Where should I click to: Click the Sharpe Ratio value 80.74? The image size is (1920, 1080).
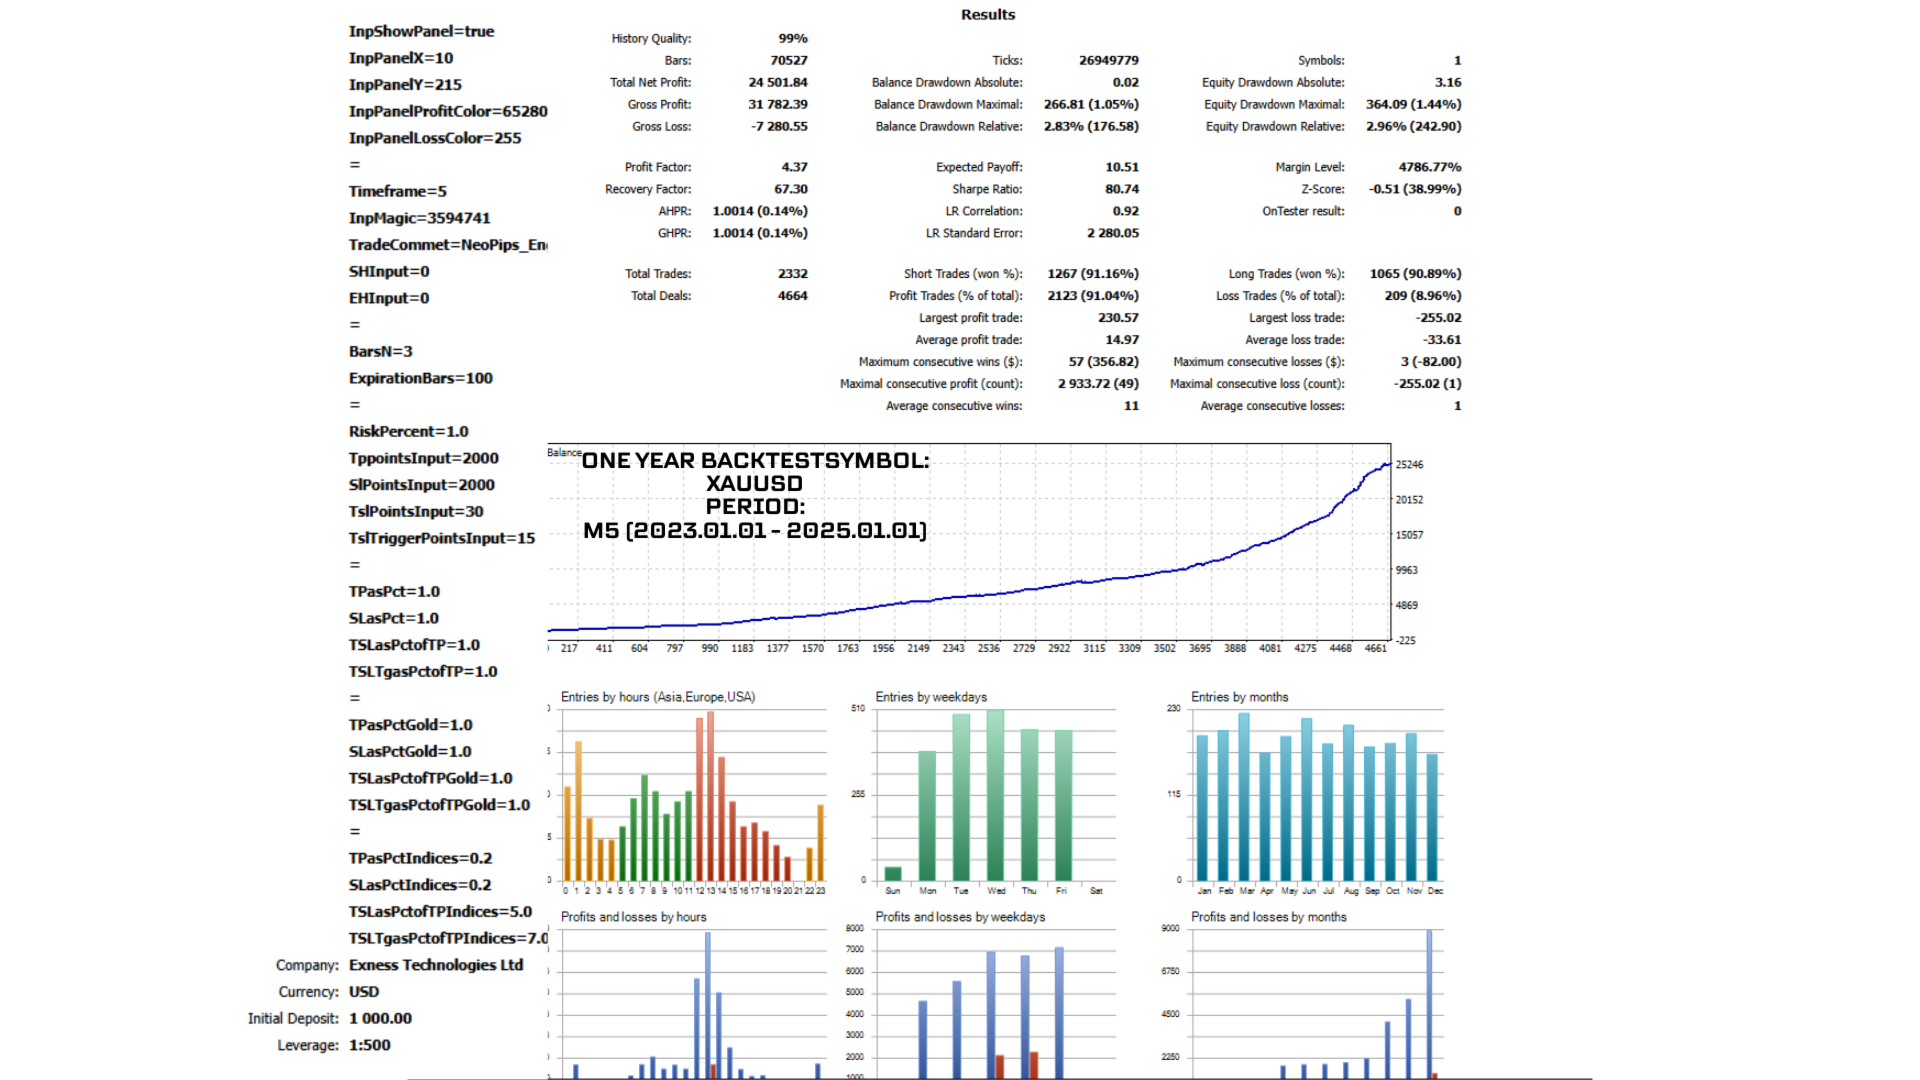pyautogui.click(x=1121, y=189)
